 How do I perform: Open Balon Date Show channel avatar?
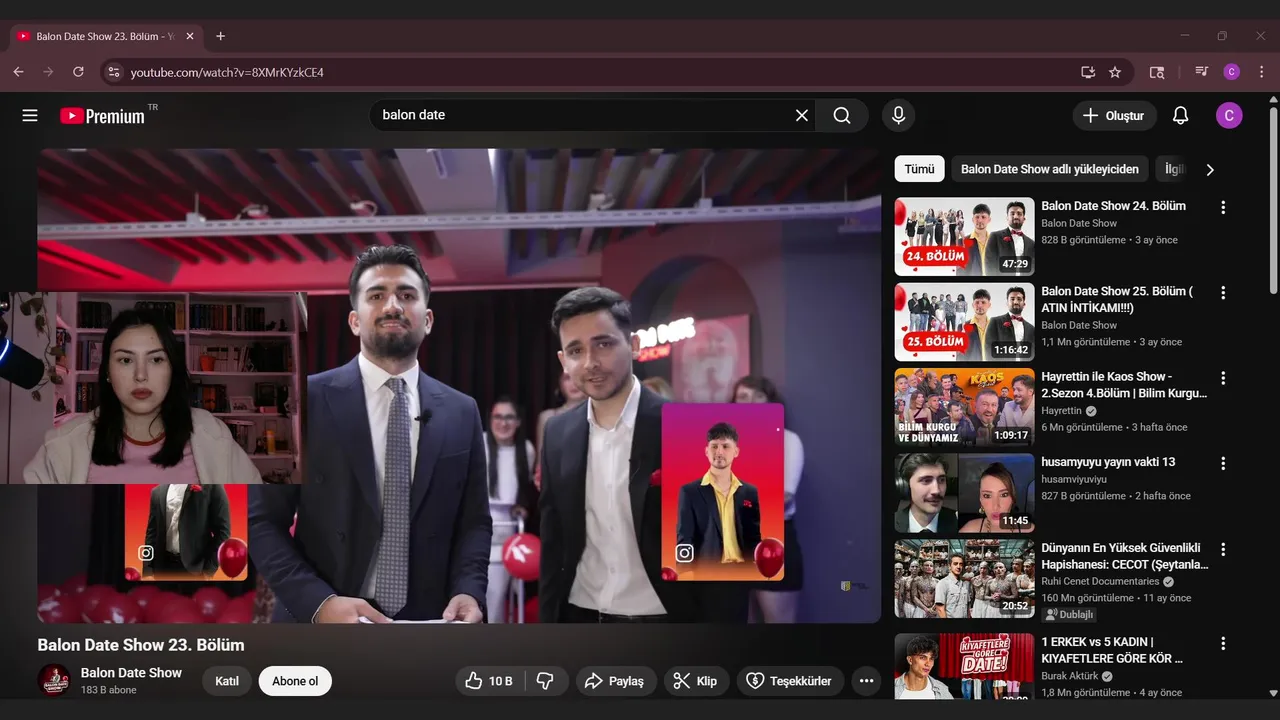[54, 680]
